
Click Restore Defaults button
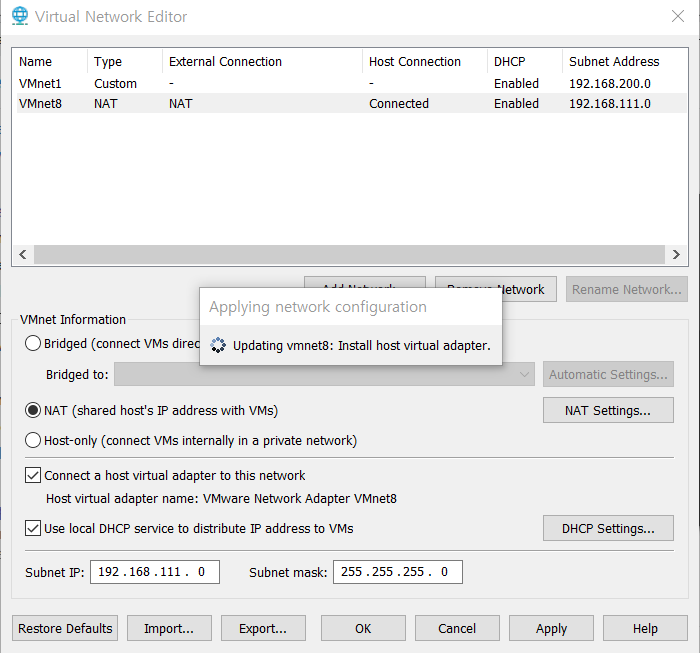click(65, 628)
